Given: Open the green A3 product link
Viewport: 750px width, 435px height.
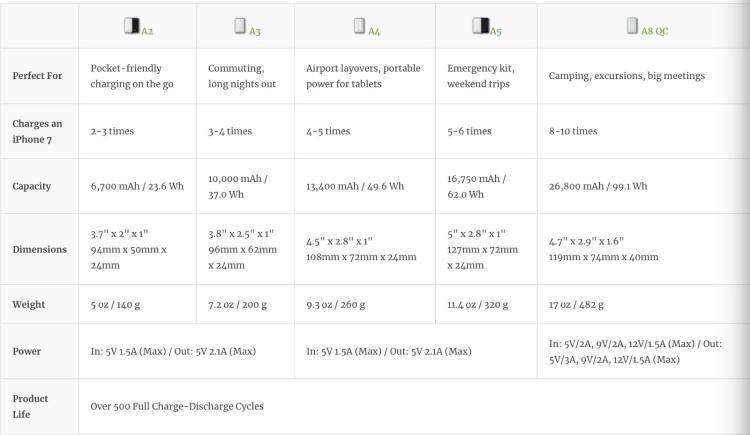Looking at the screenshot, I should (254, 31).
